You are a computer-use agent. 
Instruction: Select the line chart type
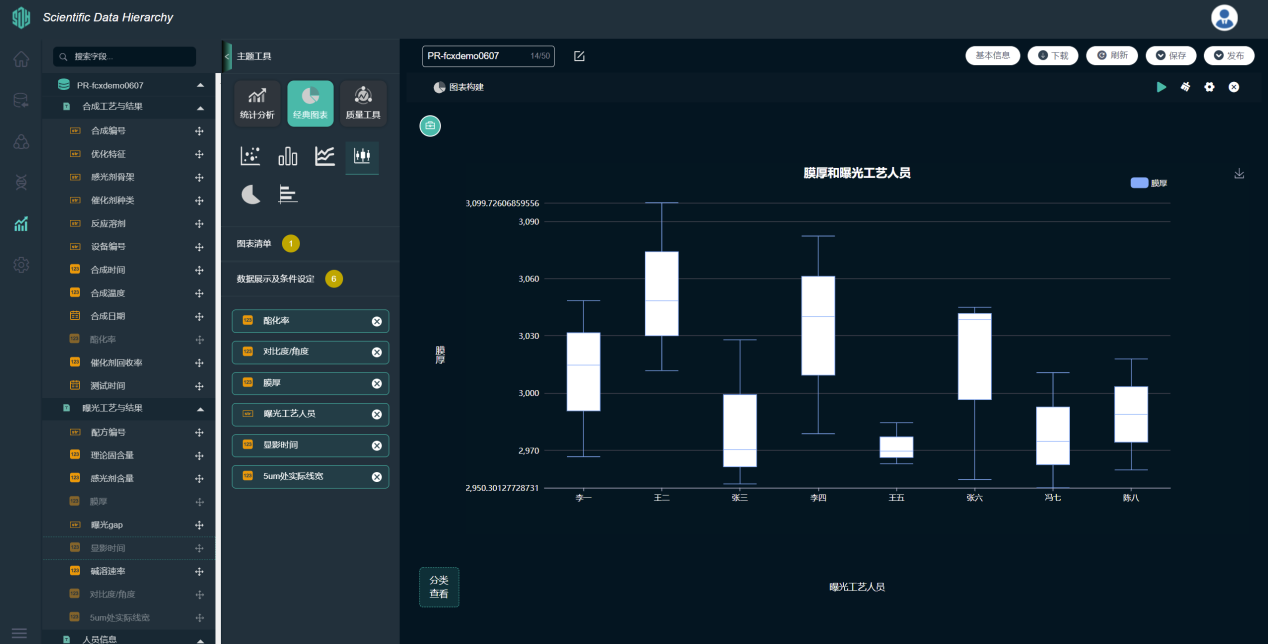(x=325, y=156)
